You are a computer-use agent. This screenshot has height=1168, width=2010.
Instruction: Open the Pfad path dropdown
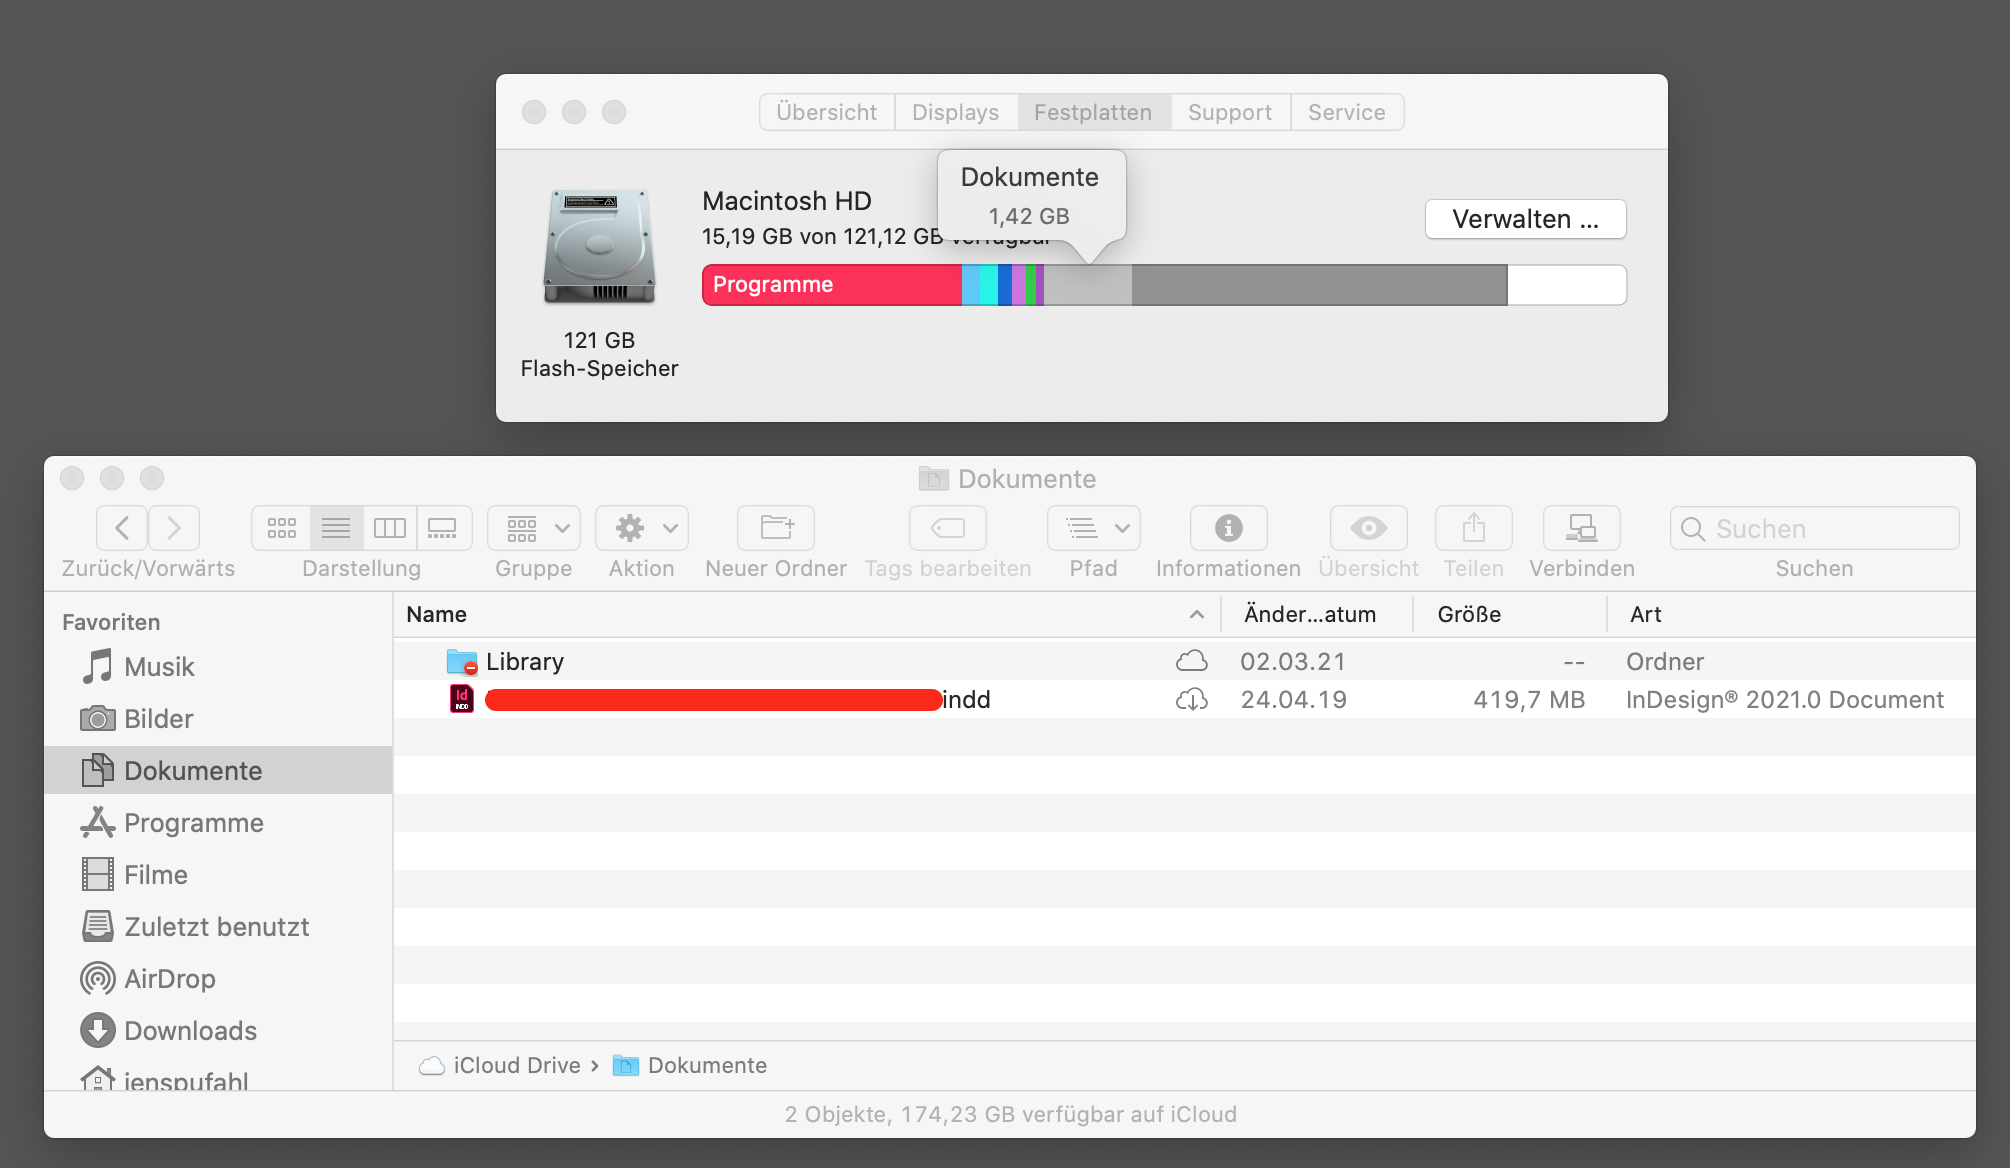(1093, 528)
